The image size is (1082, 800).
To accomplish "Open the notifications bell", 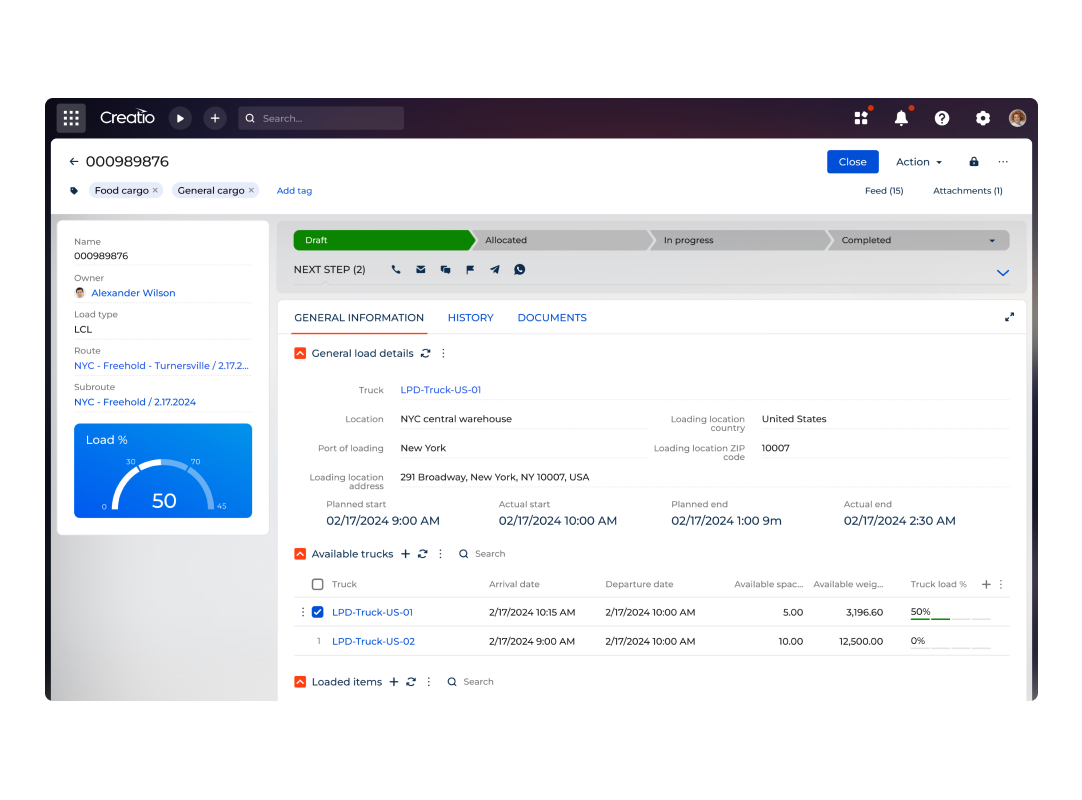I will (x=901, y=118).
